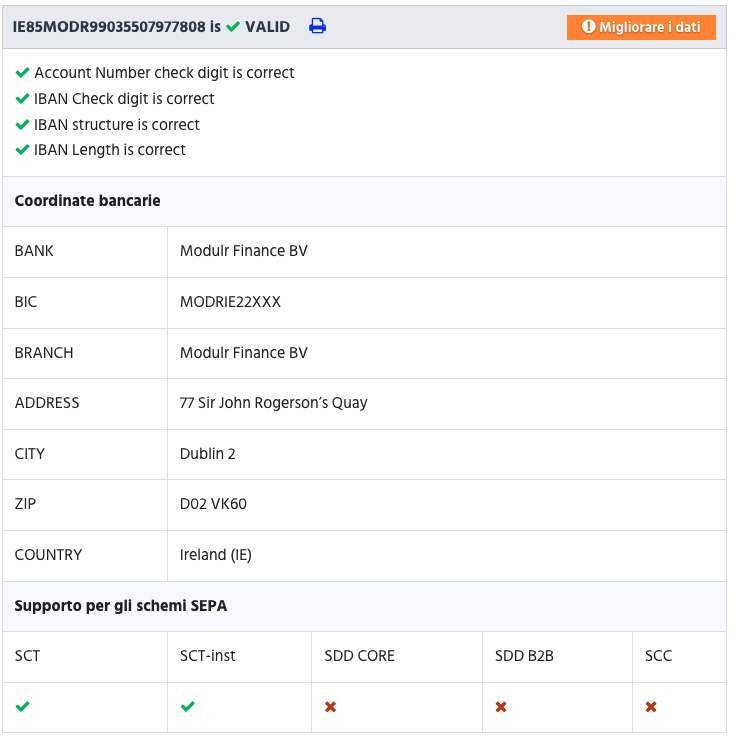Click the blue print icon
The width and height of the screenshot is (736, 738).
pos(317,26)
